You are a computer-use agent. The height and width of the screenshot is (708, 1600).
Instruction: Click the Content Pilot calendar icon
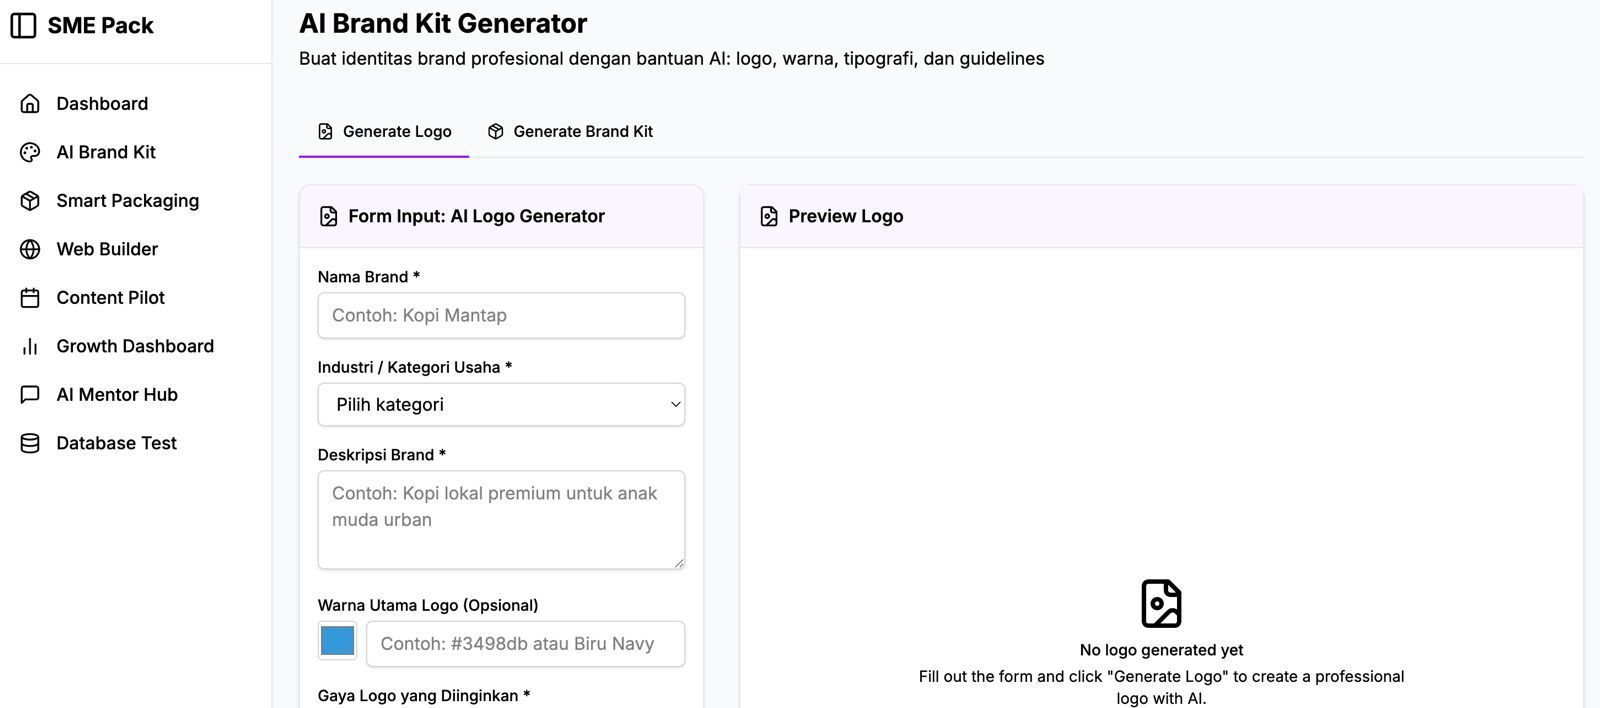30,298
